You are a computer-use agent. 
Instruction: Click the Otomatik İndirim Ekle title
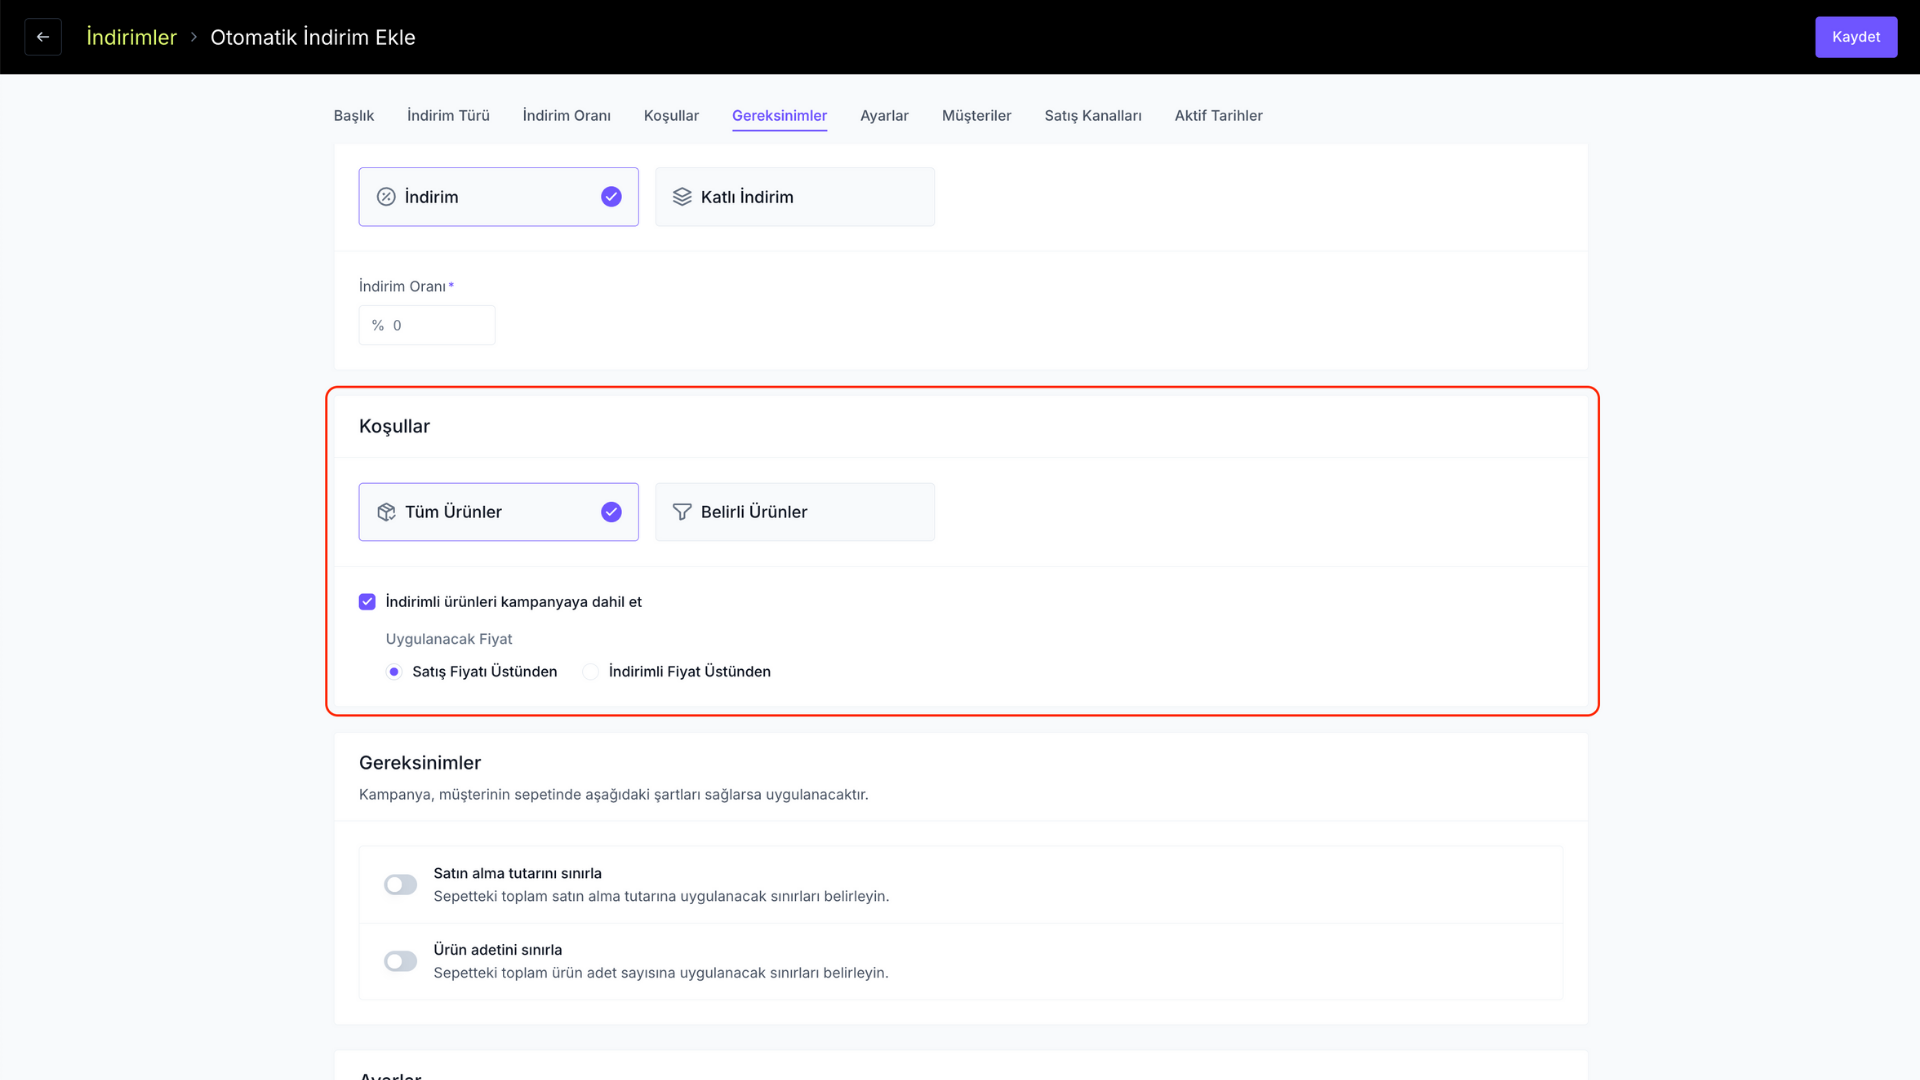click(313, 37)
